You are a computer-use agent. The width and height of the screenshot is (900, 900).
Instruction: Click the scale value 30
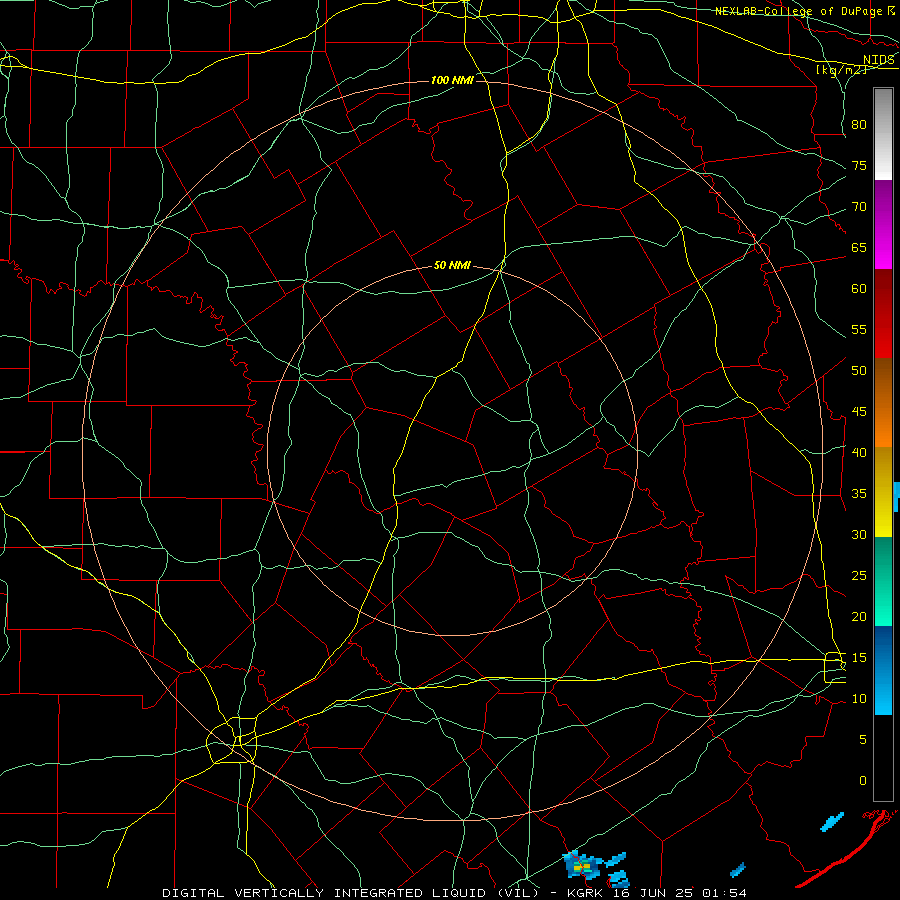pos(859,534)
